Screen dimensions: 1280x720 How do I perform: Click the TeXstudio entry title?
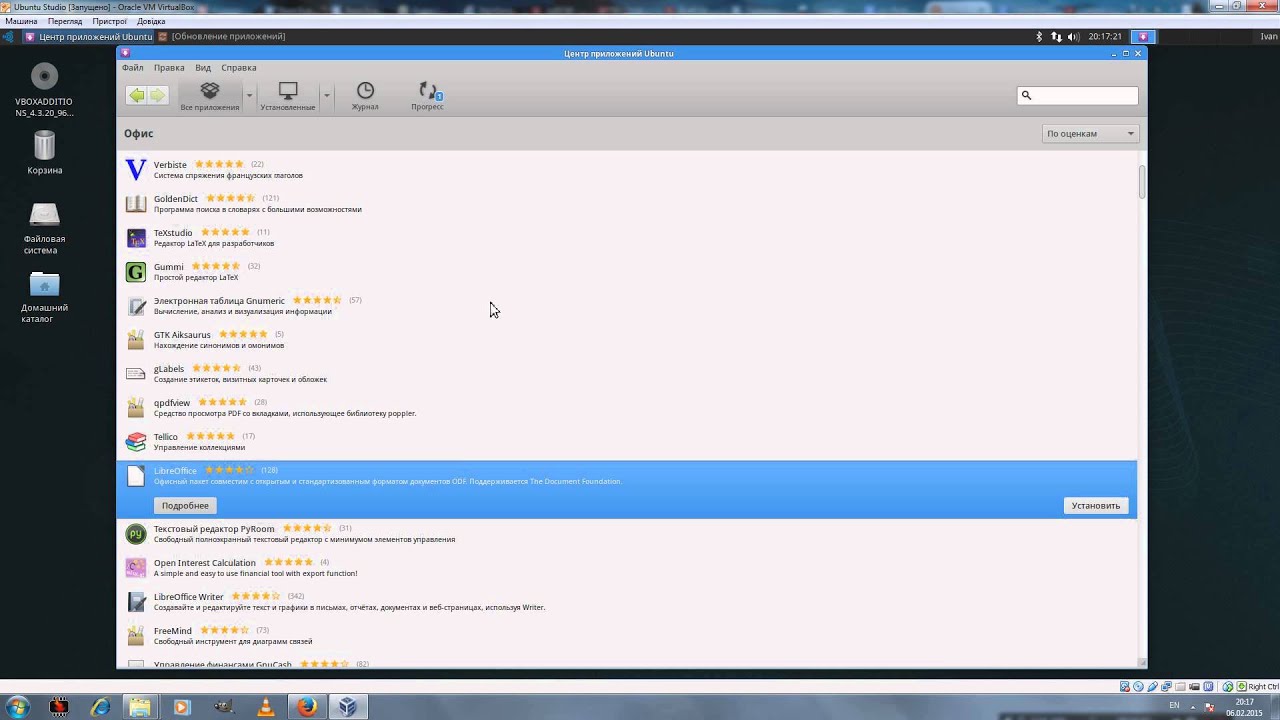point(173,233)
